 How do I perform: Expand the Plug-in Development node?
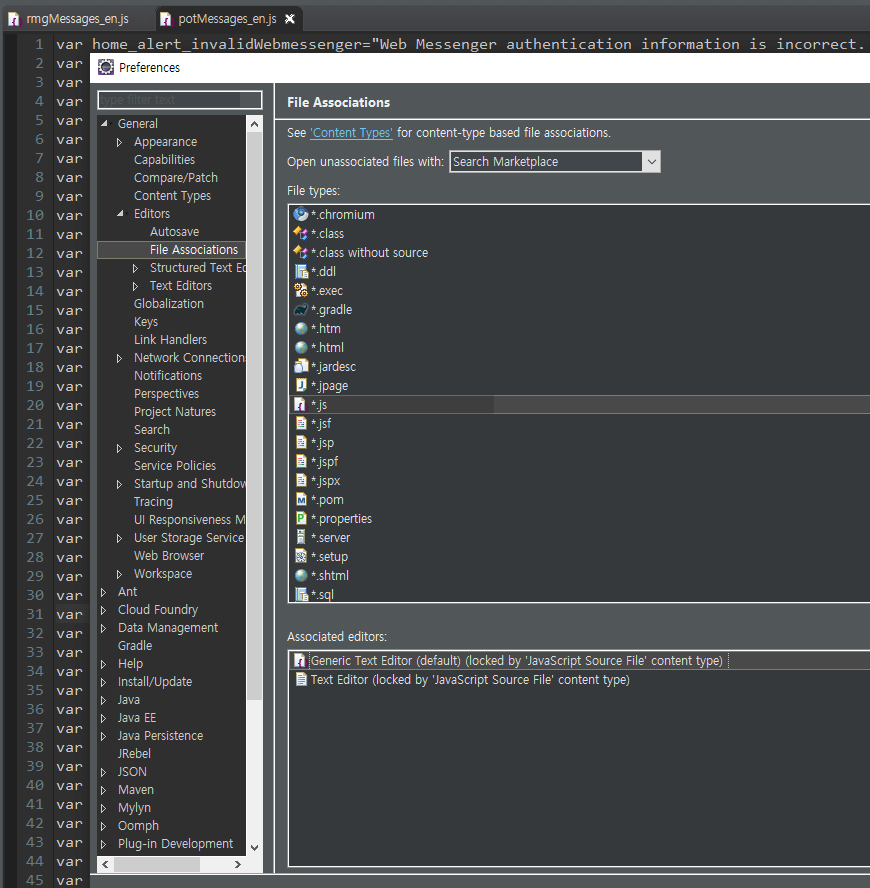coord(104,844)
